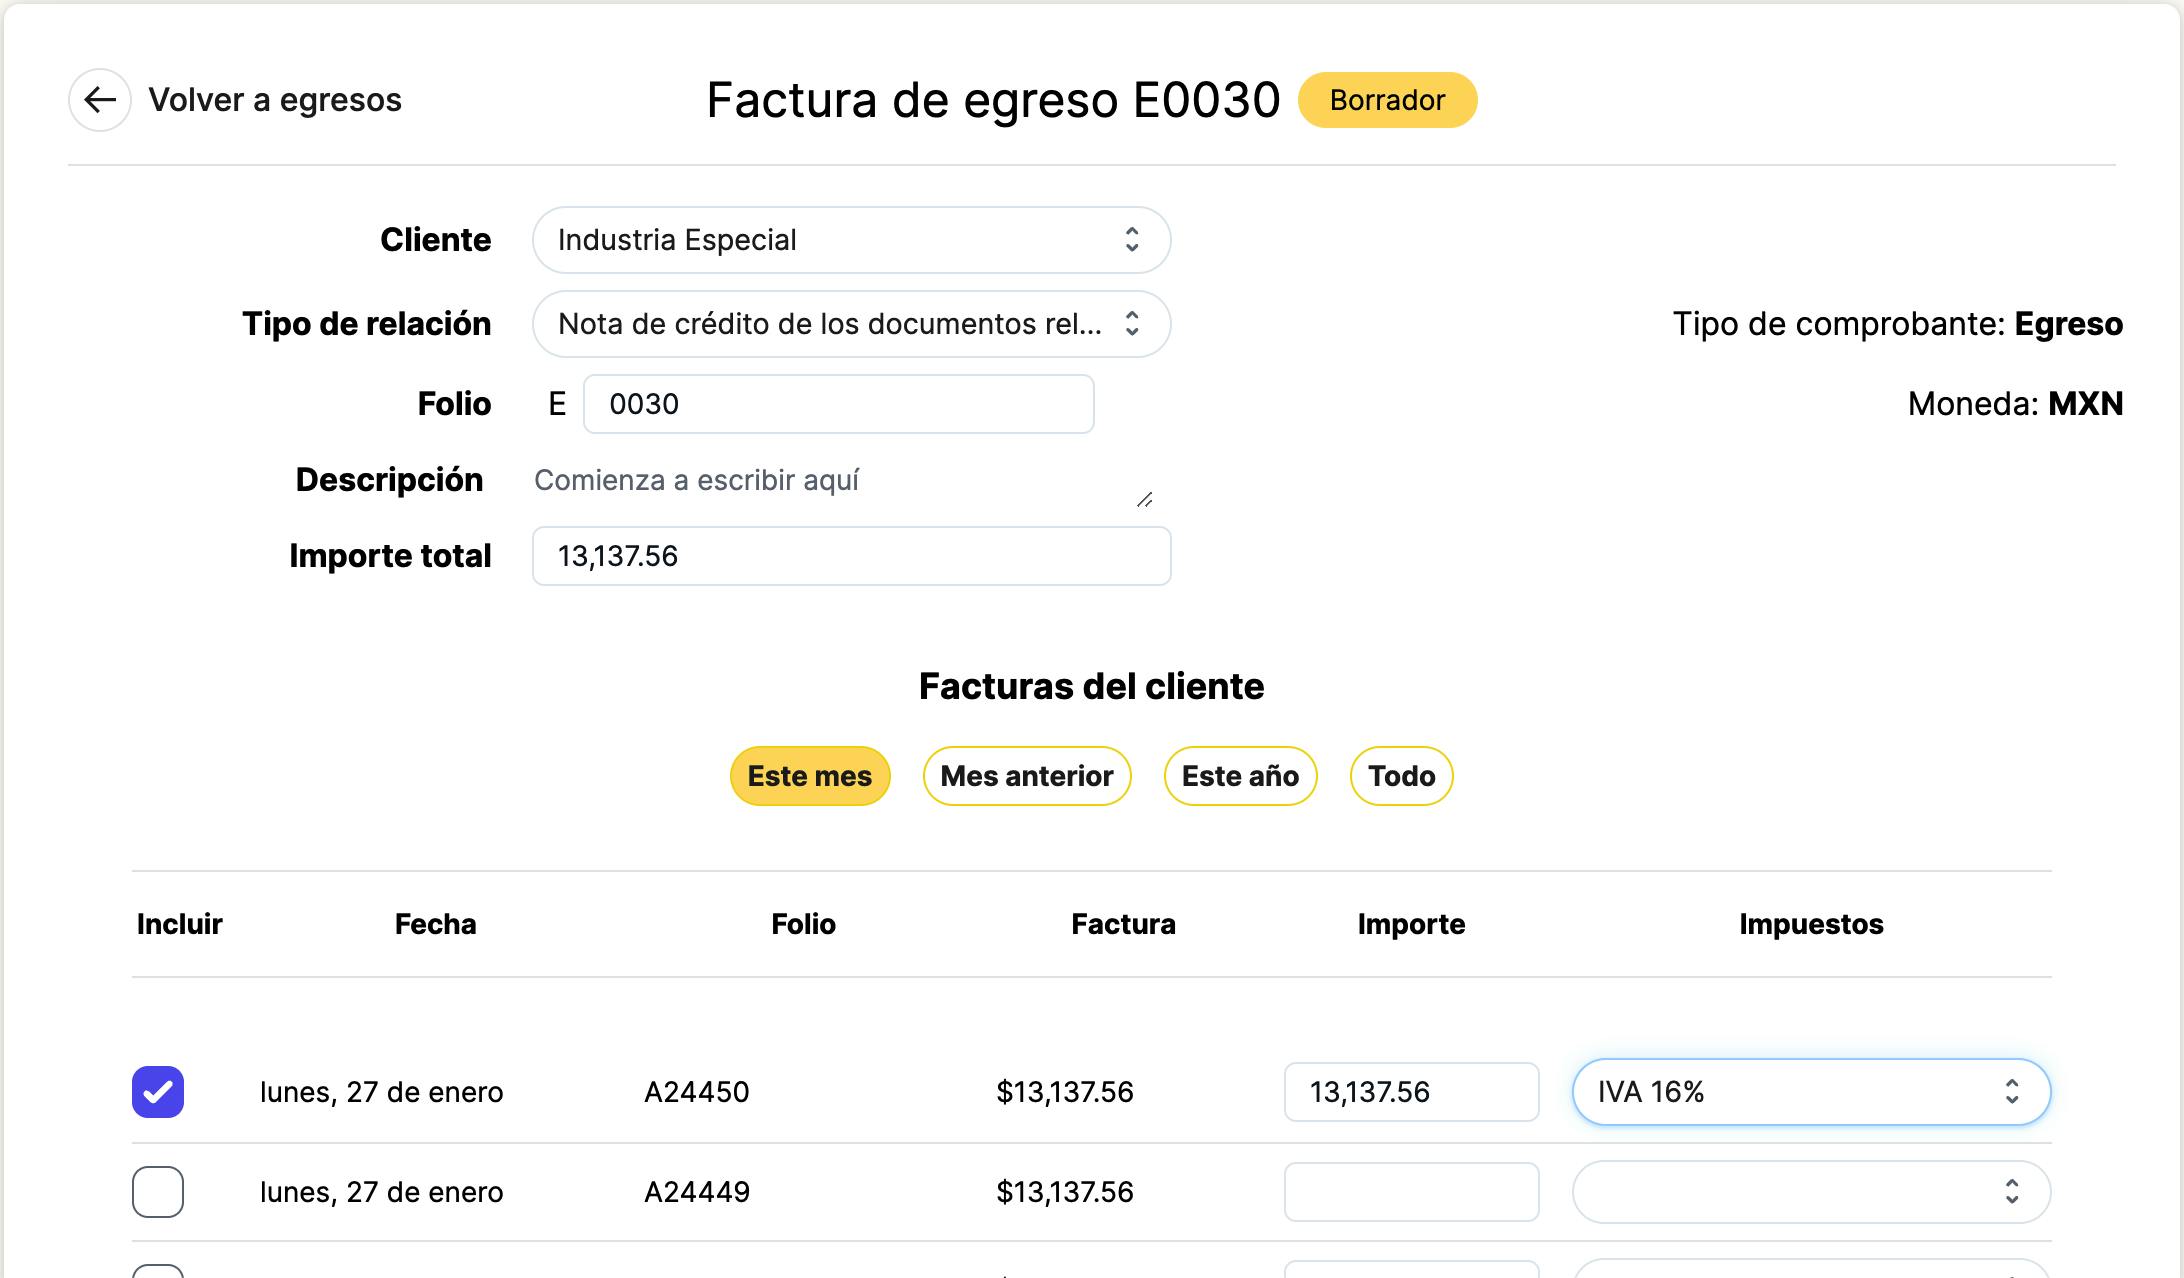Uncheck the A24450 invoice checkbox

coord(158,1092)
